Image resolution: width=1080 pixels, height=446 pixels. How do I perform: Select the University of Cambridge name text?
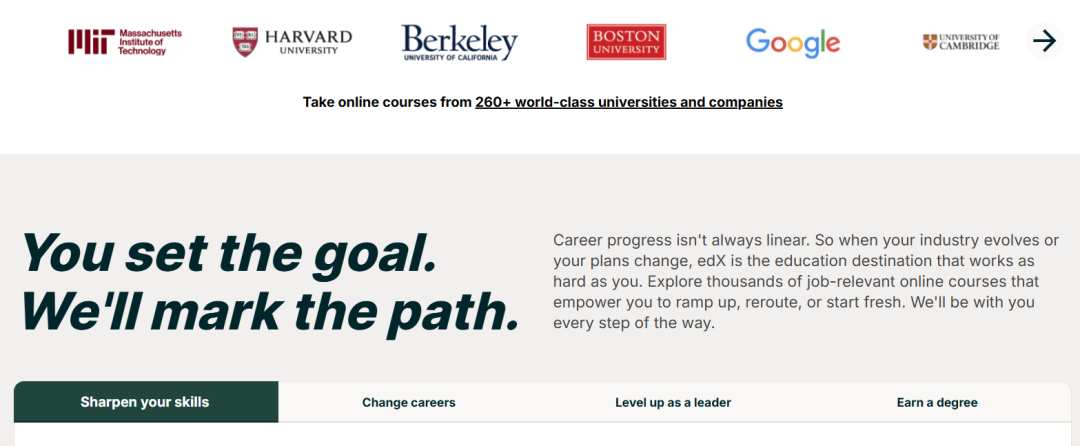click(x=969, y=42)
